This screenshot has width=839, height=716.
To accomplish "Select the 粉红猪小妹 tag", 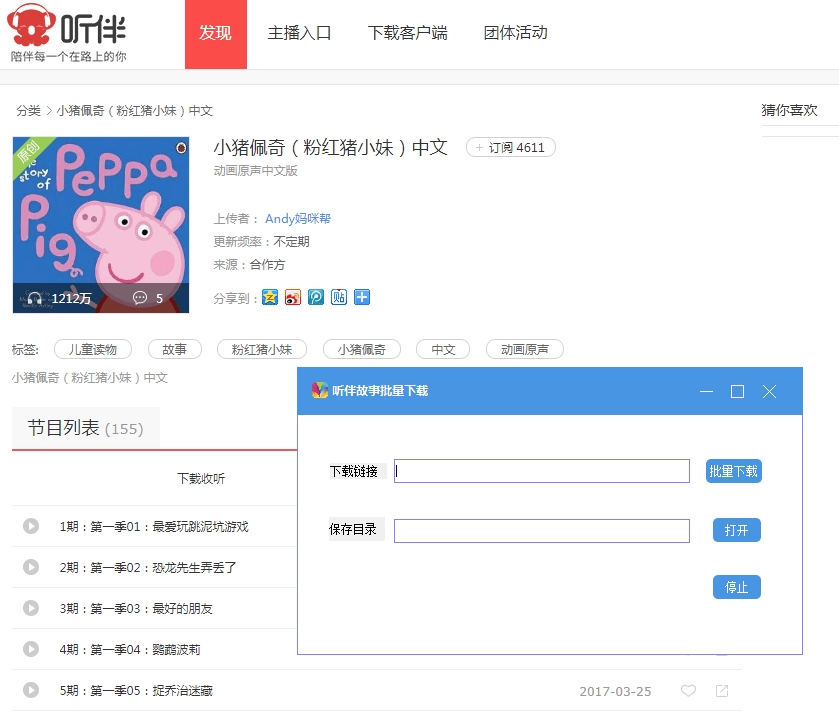I will coord(262,349).
